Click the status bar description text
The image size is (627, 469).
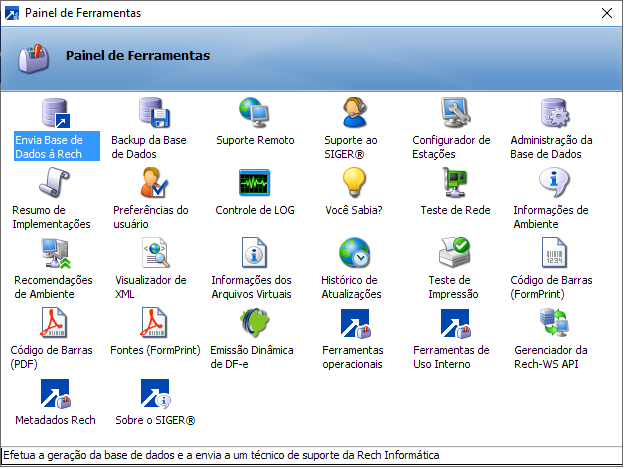tap(222, 457)
